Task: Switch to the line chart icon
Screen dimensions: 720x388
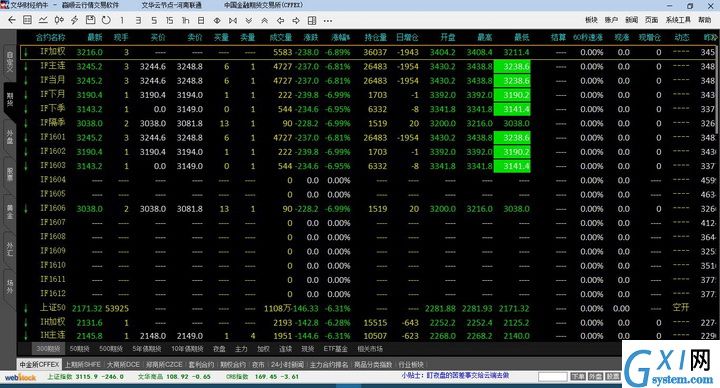Action: [43, 20]
